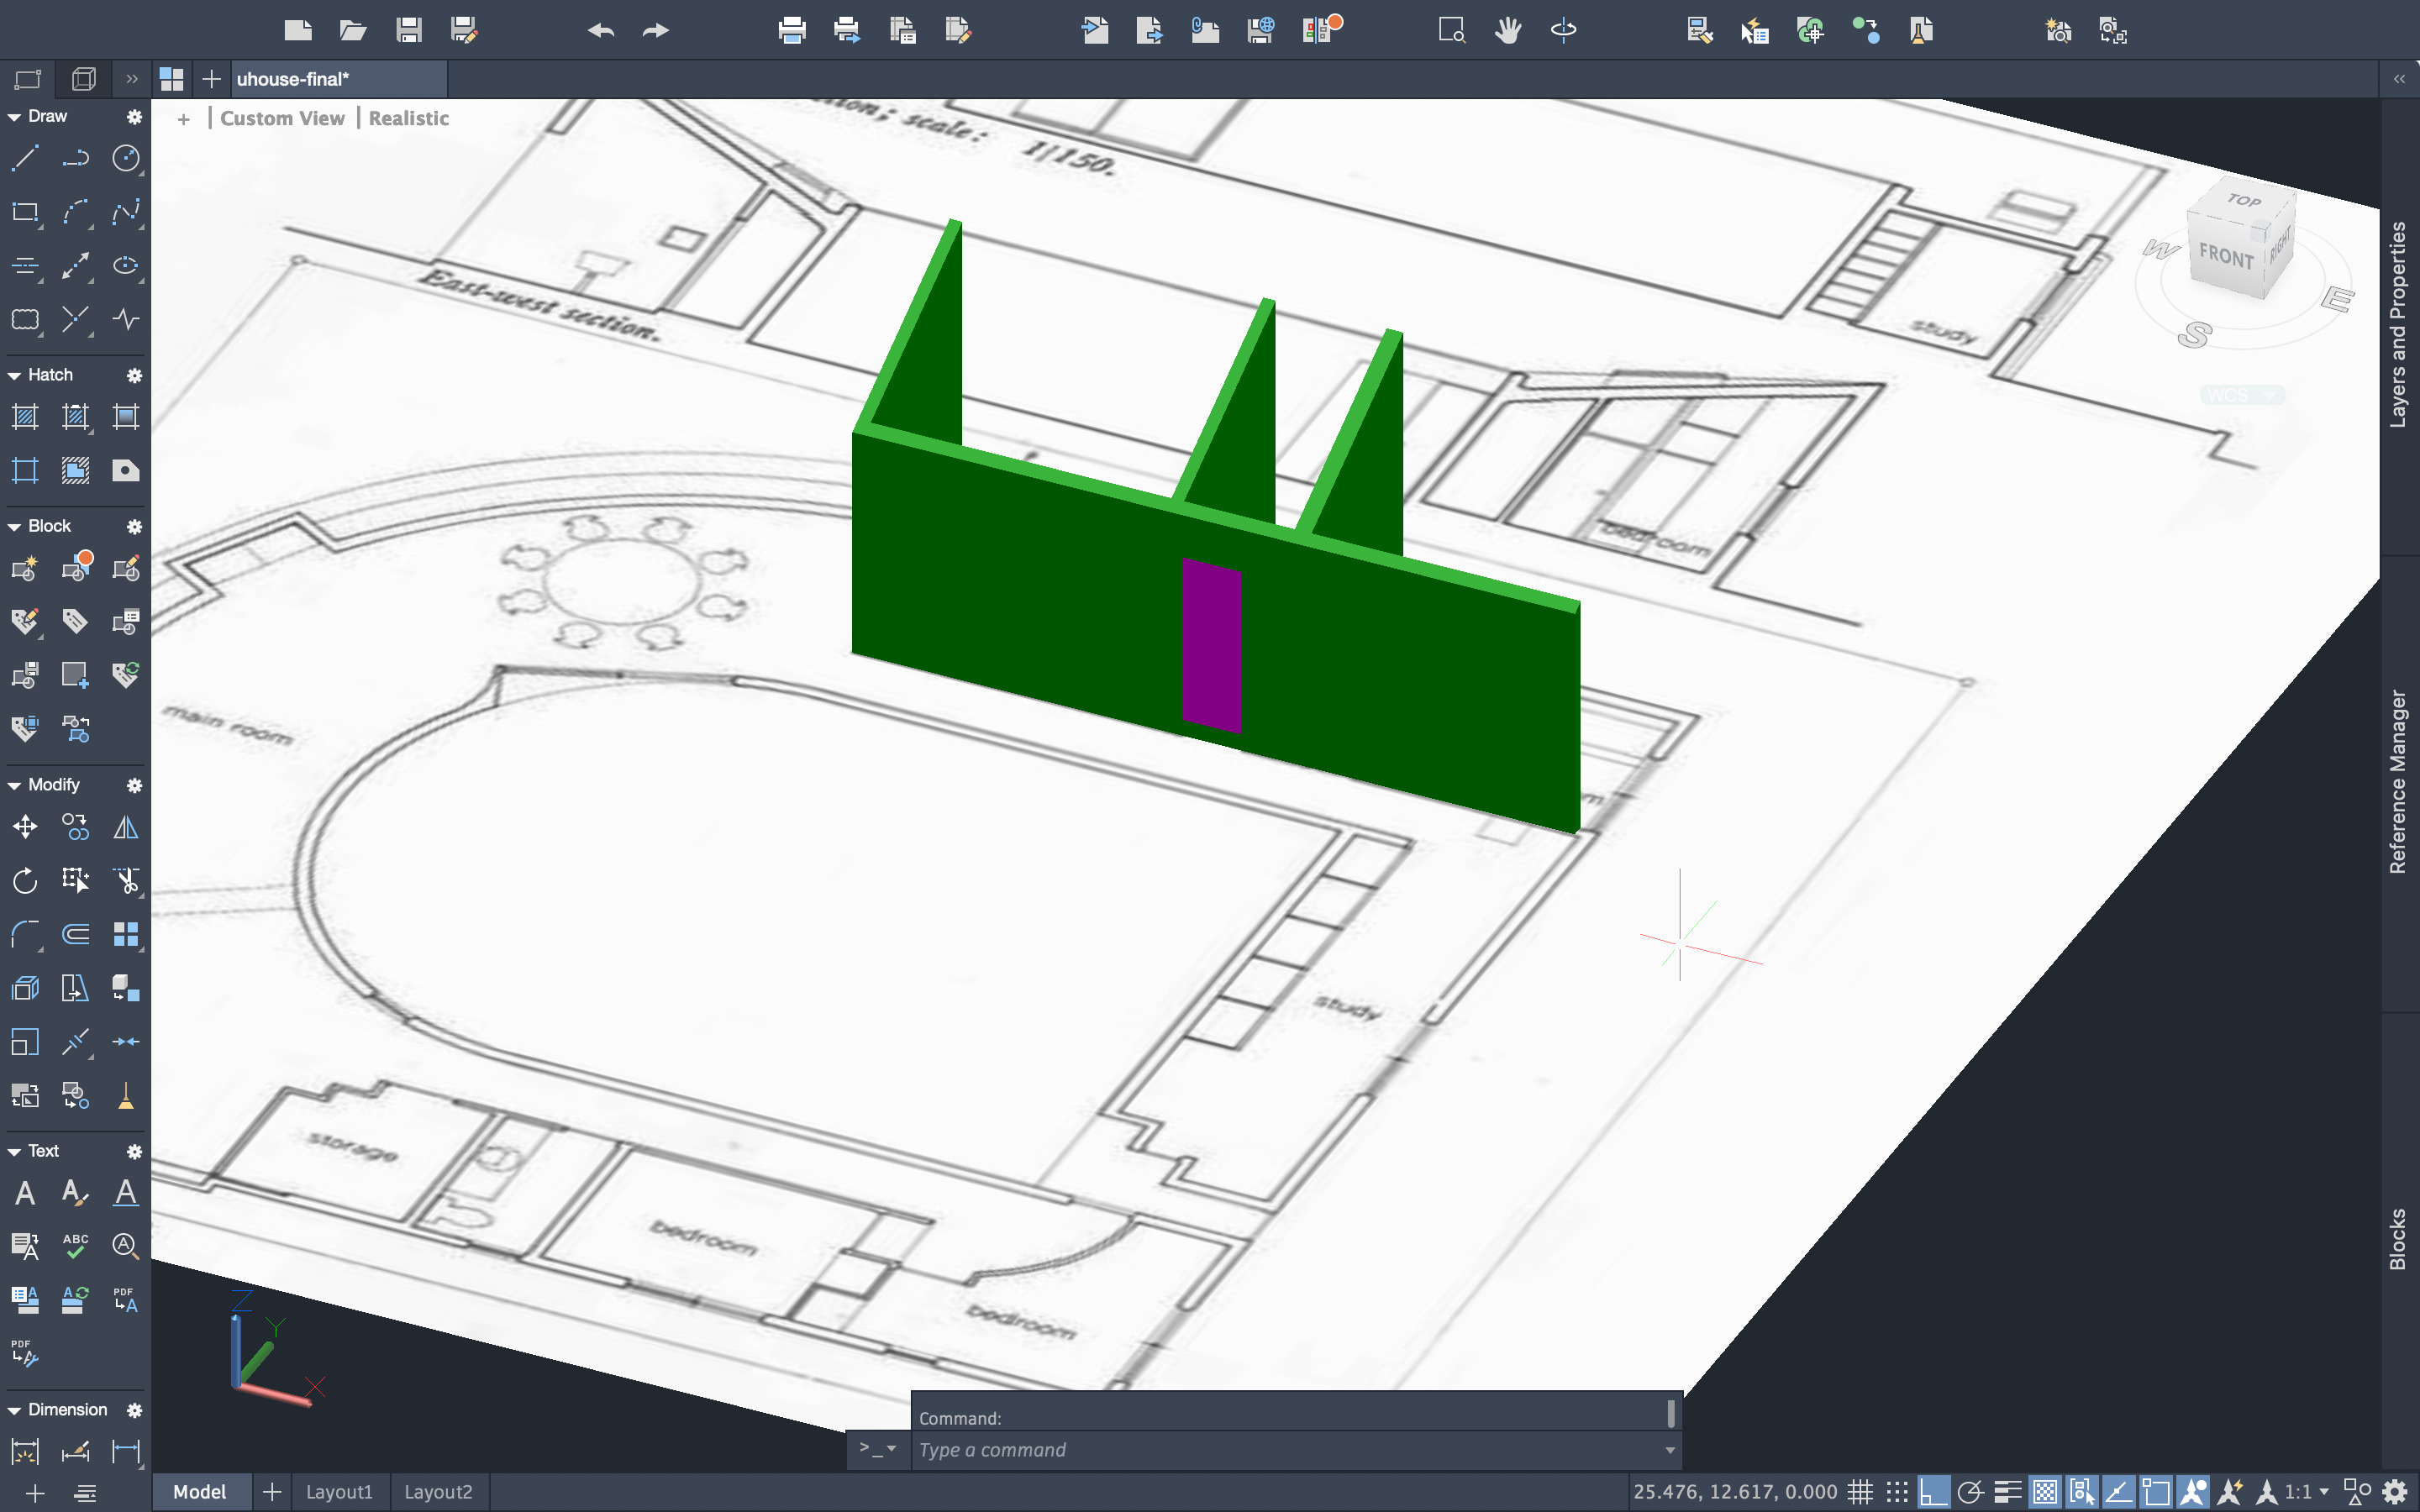Screen dimensions: 2420x1512
Task: Select the Move tool in Modify panel
Action: click(x=26, y=826)
